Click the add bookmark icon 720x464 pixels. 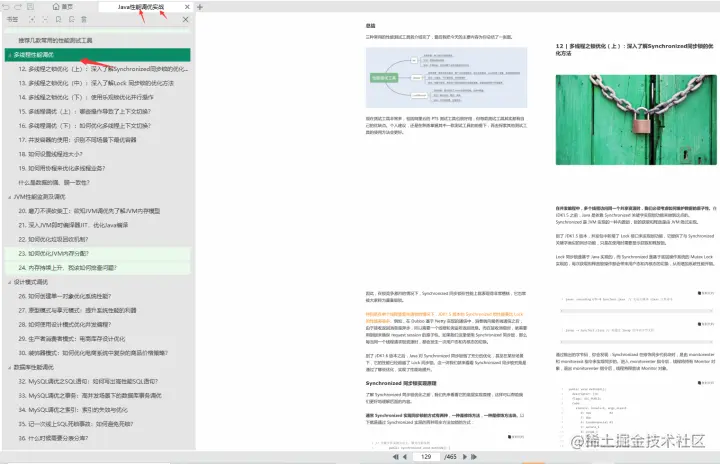pos(58,19)
